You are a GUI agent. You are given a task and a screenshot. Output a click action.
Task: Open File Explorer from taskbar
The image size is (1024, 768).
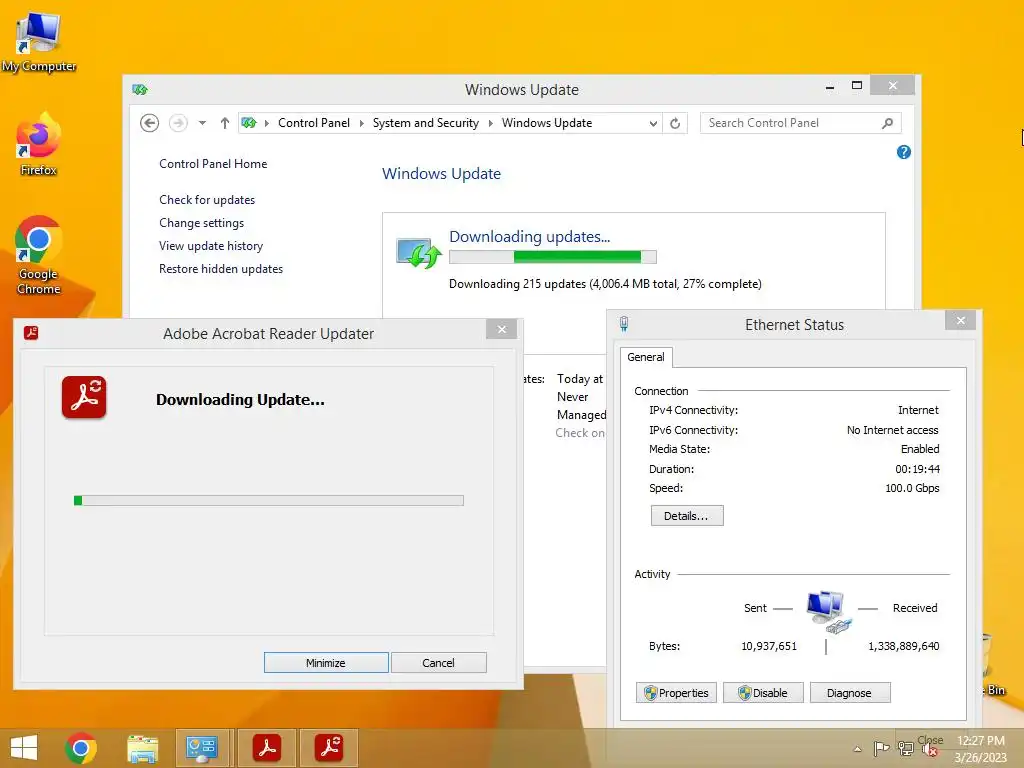[x=142, y=748]
